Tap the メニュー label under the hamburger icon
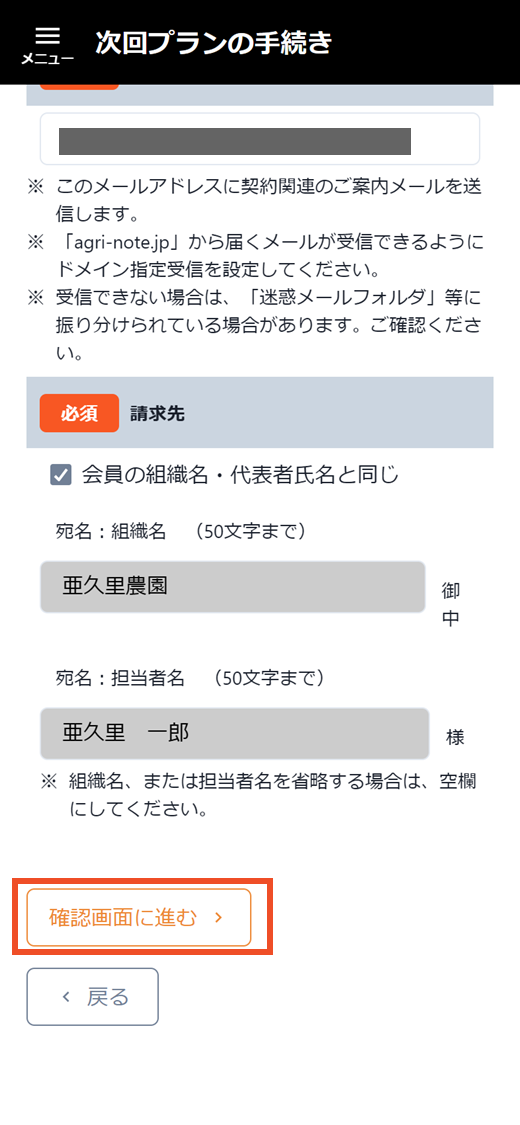This screenshot has height=1125, width=520. tap(47, 59)
